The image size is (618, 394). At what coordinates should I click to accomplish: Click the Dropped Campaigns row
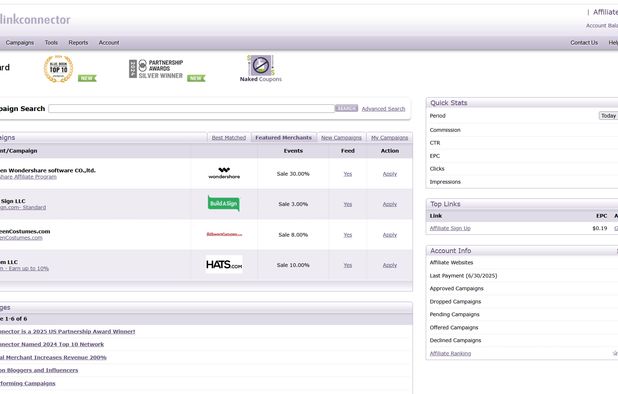522,301
